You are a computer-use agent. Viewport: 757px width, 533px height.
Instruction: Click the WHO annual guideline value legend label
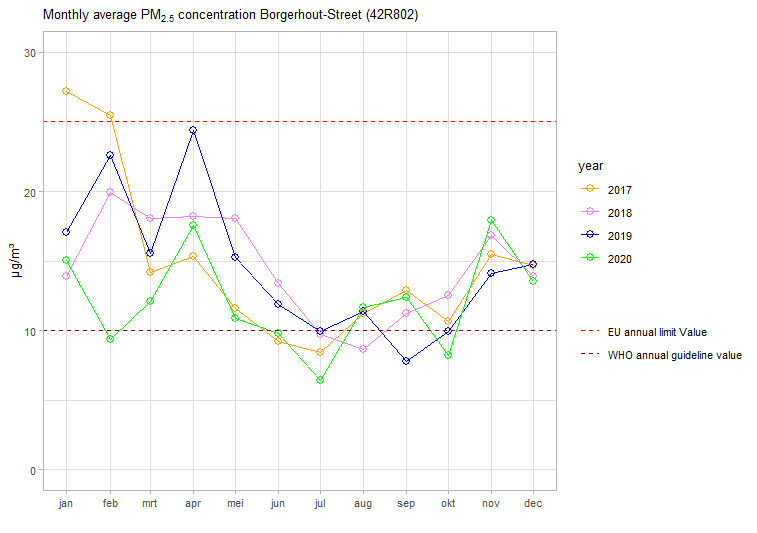tap(674, 355)
